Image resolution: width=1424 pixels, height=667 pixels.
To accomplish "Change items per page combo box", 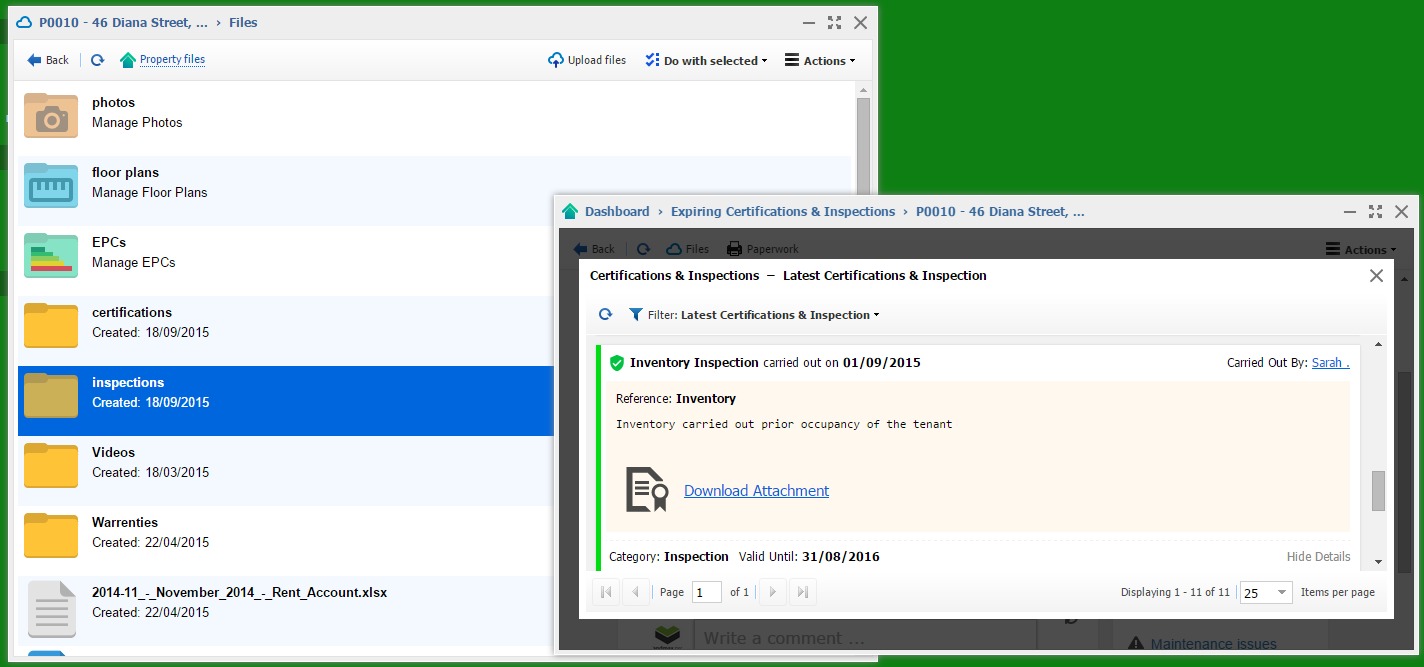I will 1266,593.
